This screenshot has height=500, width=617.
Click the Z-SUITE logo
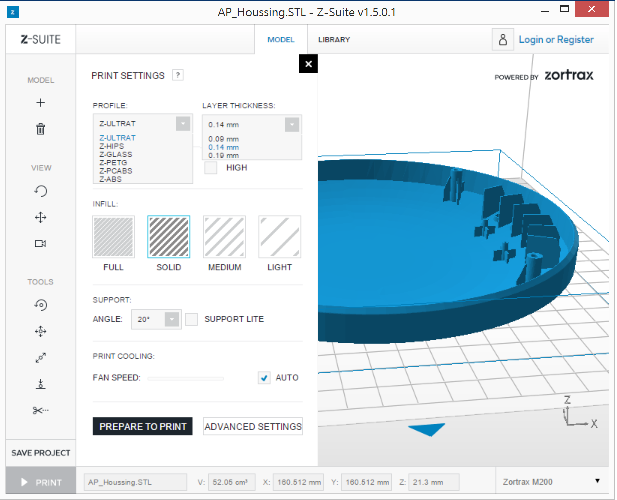pos(41,40)
